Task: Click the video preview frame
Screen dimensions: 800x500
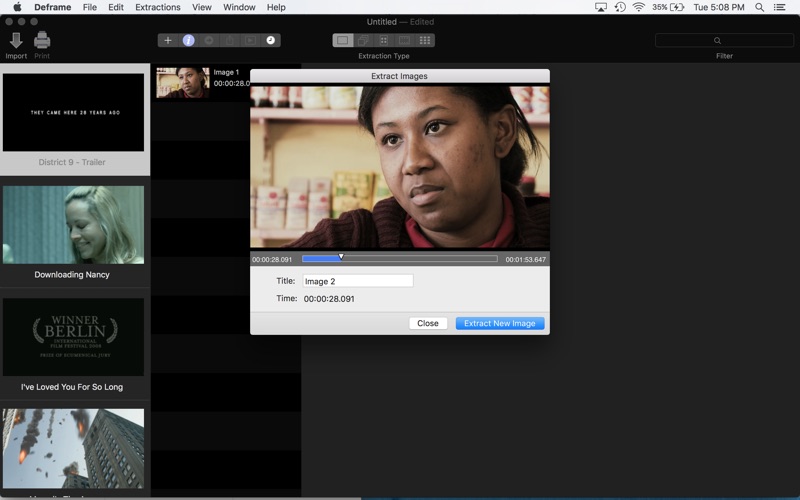Action: (400, 167)
